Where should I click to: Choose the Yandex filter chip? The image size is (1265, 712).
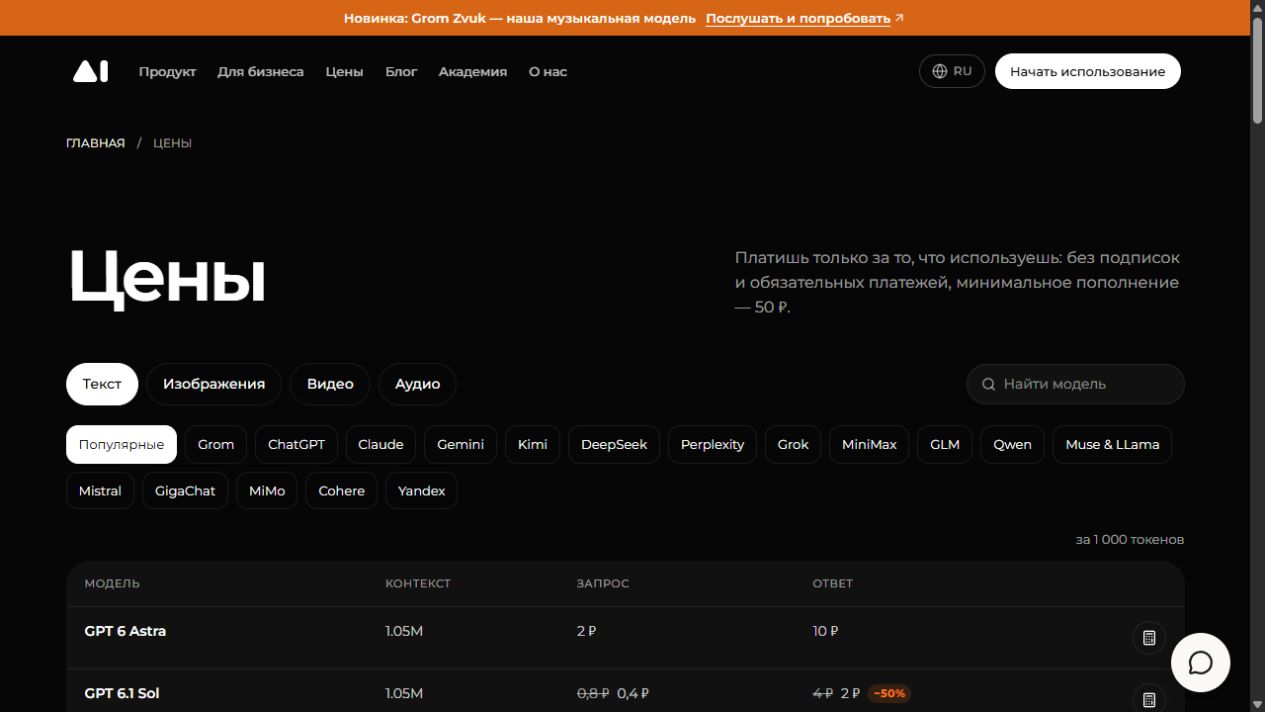pos(421,491)
